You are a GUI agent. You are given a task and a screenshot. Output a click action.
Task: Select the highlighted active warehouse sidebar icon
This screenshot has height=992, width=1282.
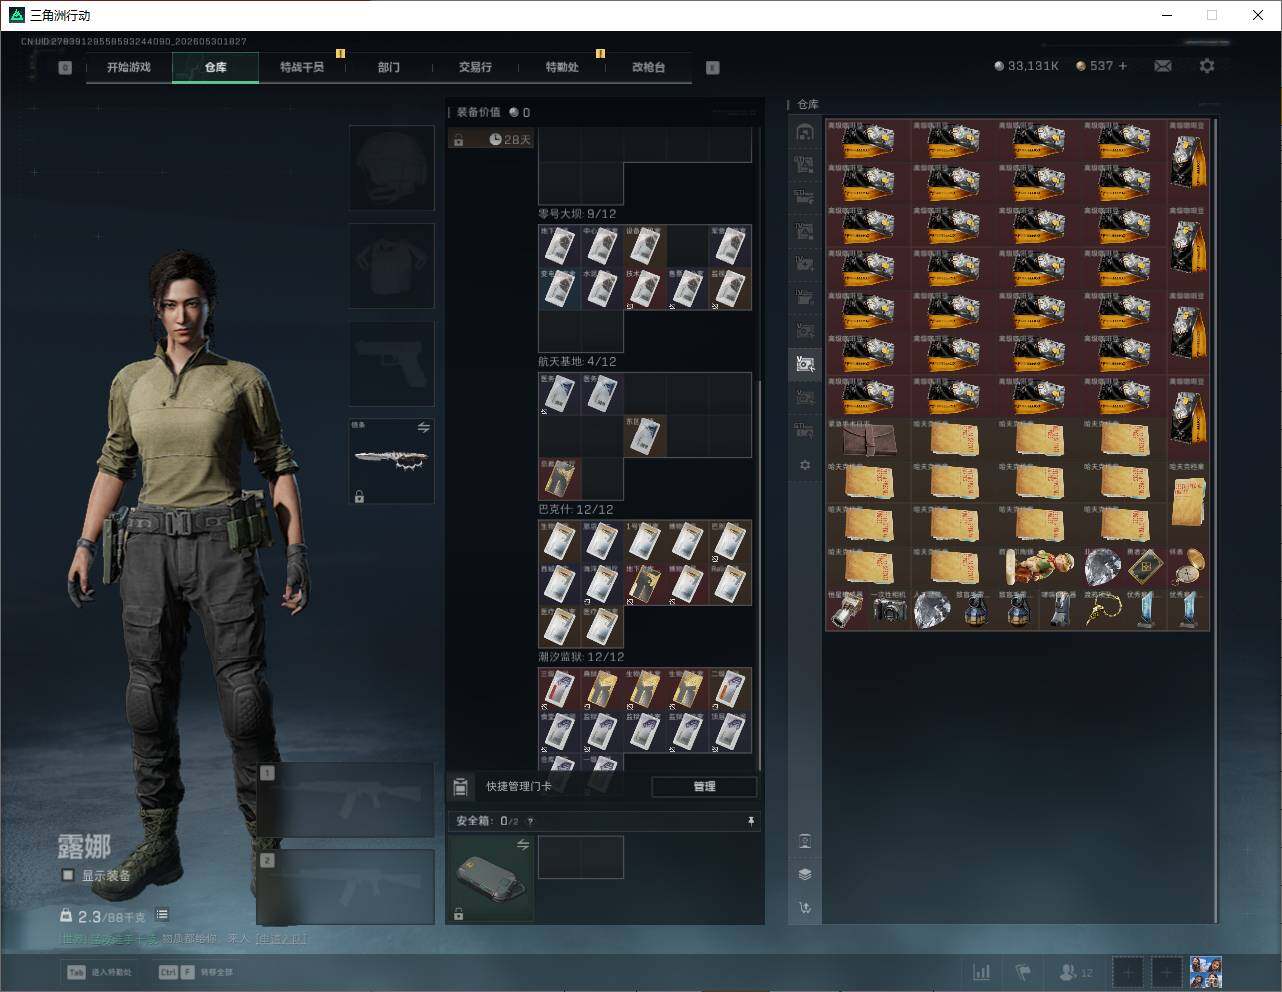pos(805,364)
